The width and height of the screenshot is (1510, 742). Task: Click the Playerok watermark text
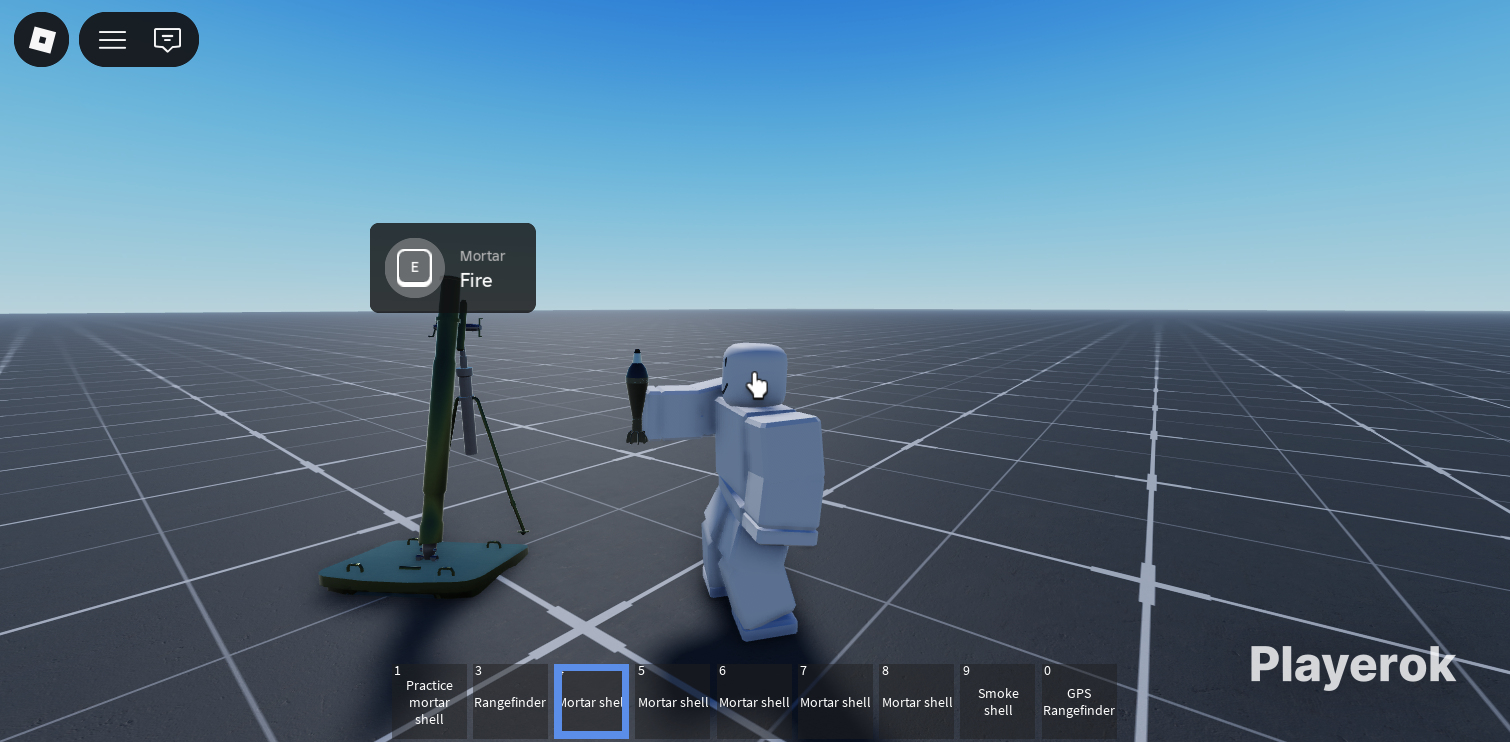1351,666
